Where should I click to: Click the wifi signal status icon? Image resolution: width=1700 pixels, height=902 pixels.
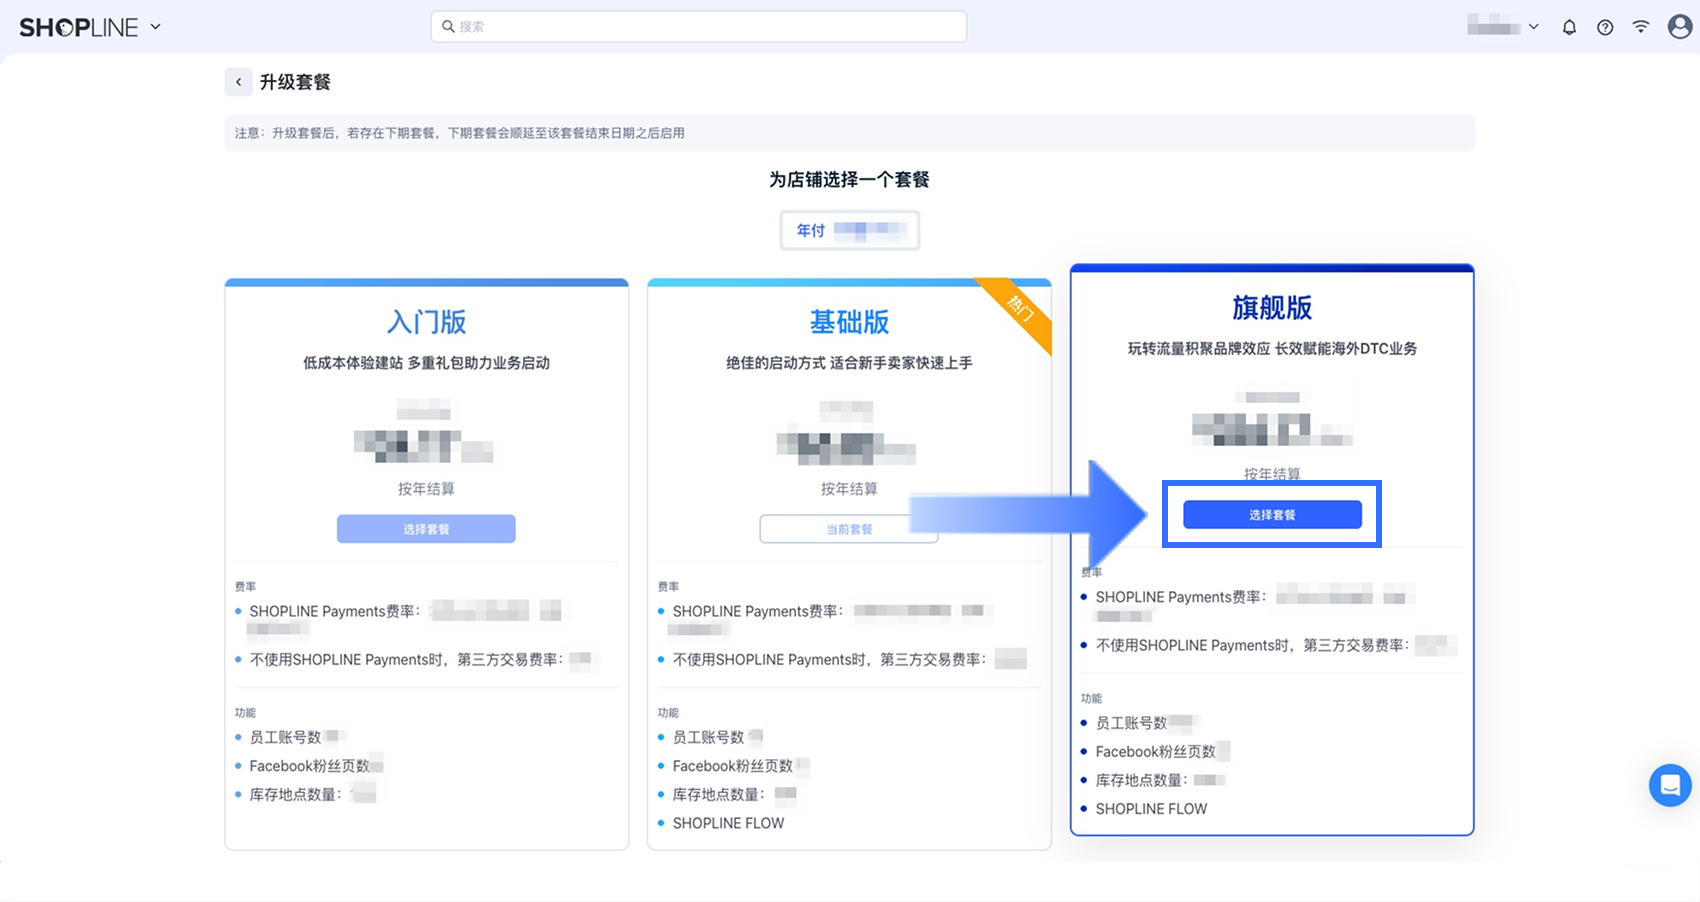tap(1641, 27)
